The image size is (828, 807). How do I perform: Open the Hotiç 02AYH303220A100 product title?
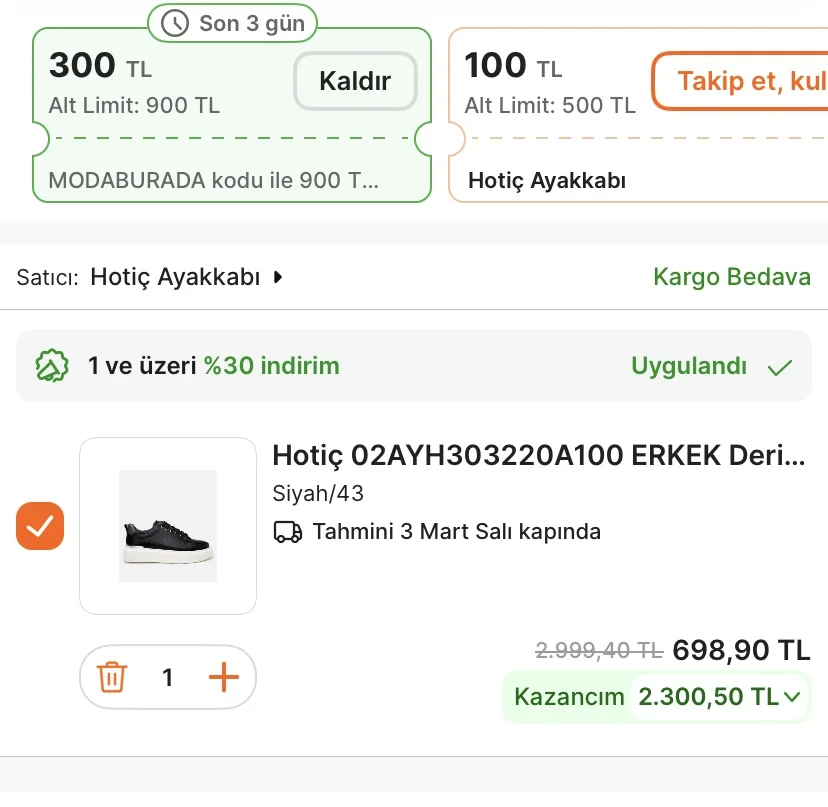[538, 455]
